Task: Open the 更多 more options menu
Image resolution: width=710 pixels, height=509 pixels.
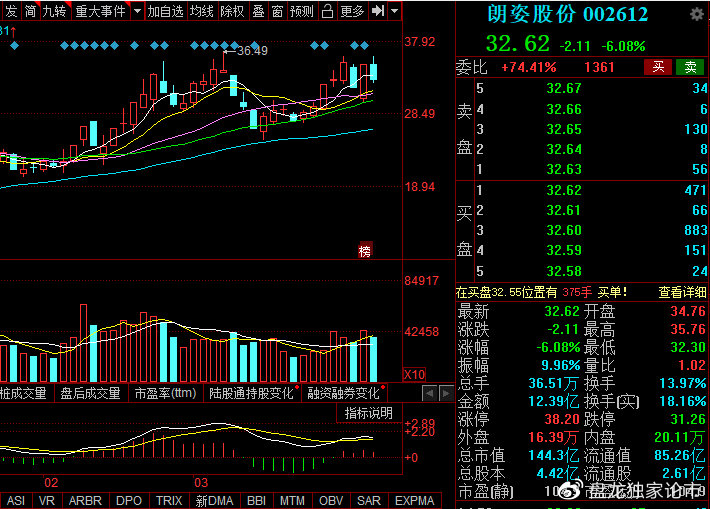Action: (x=353, y=11)
